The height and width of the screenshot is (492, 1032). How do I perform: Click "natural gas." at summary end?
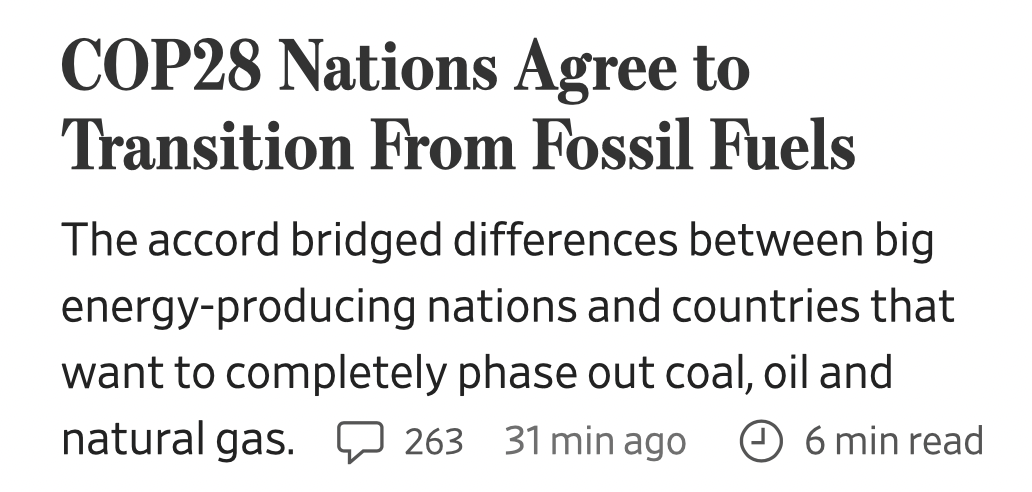[178, 441]
